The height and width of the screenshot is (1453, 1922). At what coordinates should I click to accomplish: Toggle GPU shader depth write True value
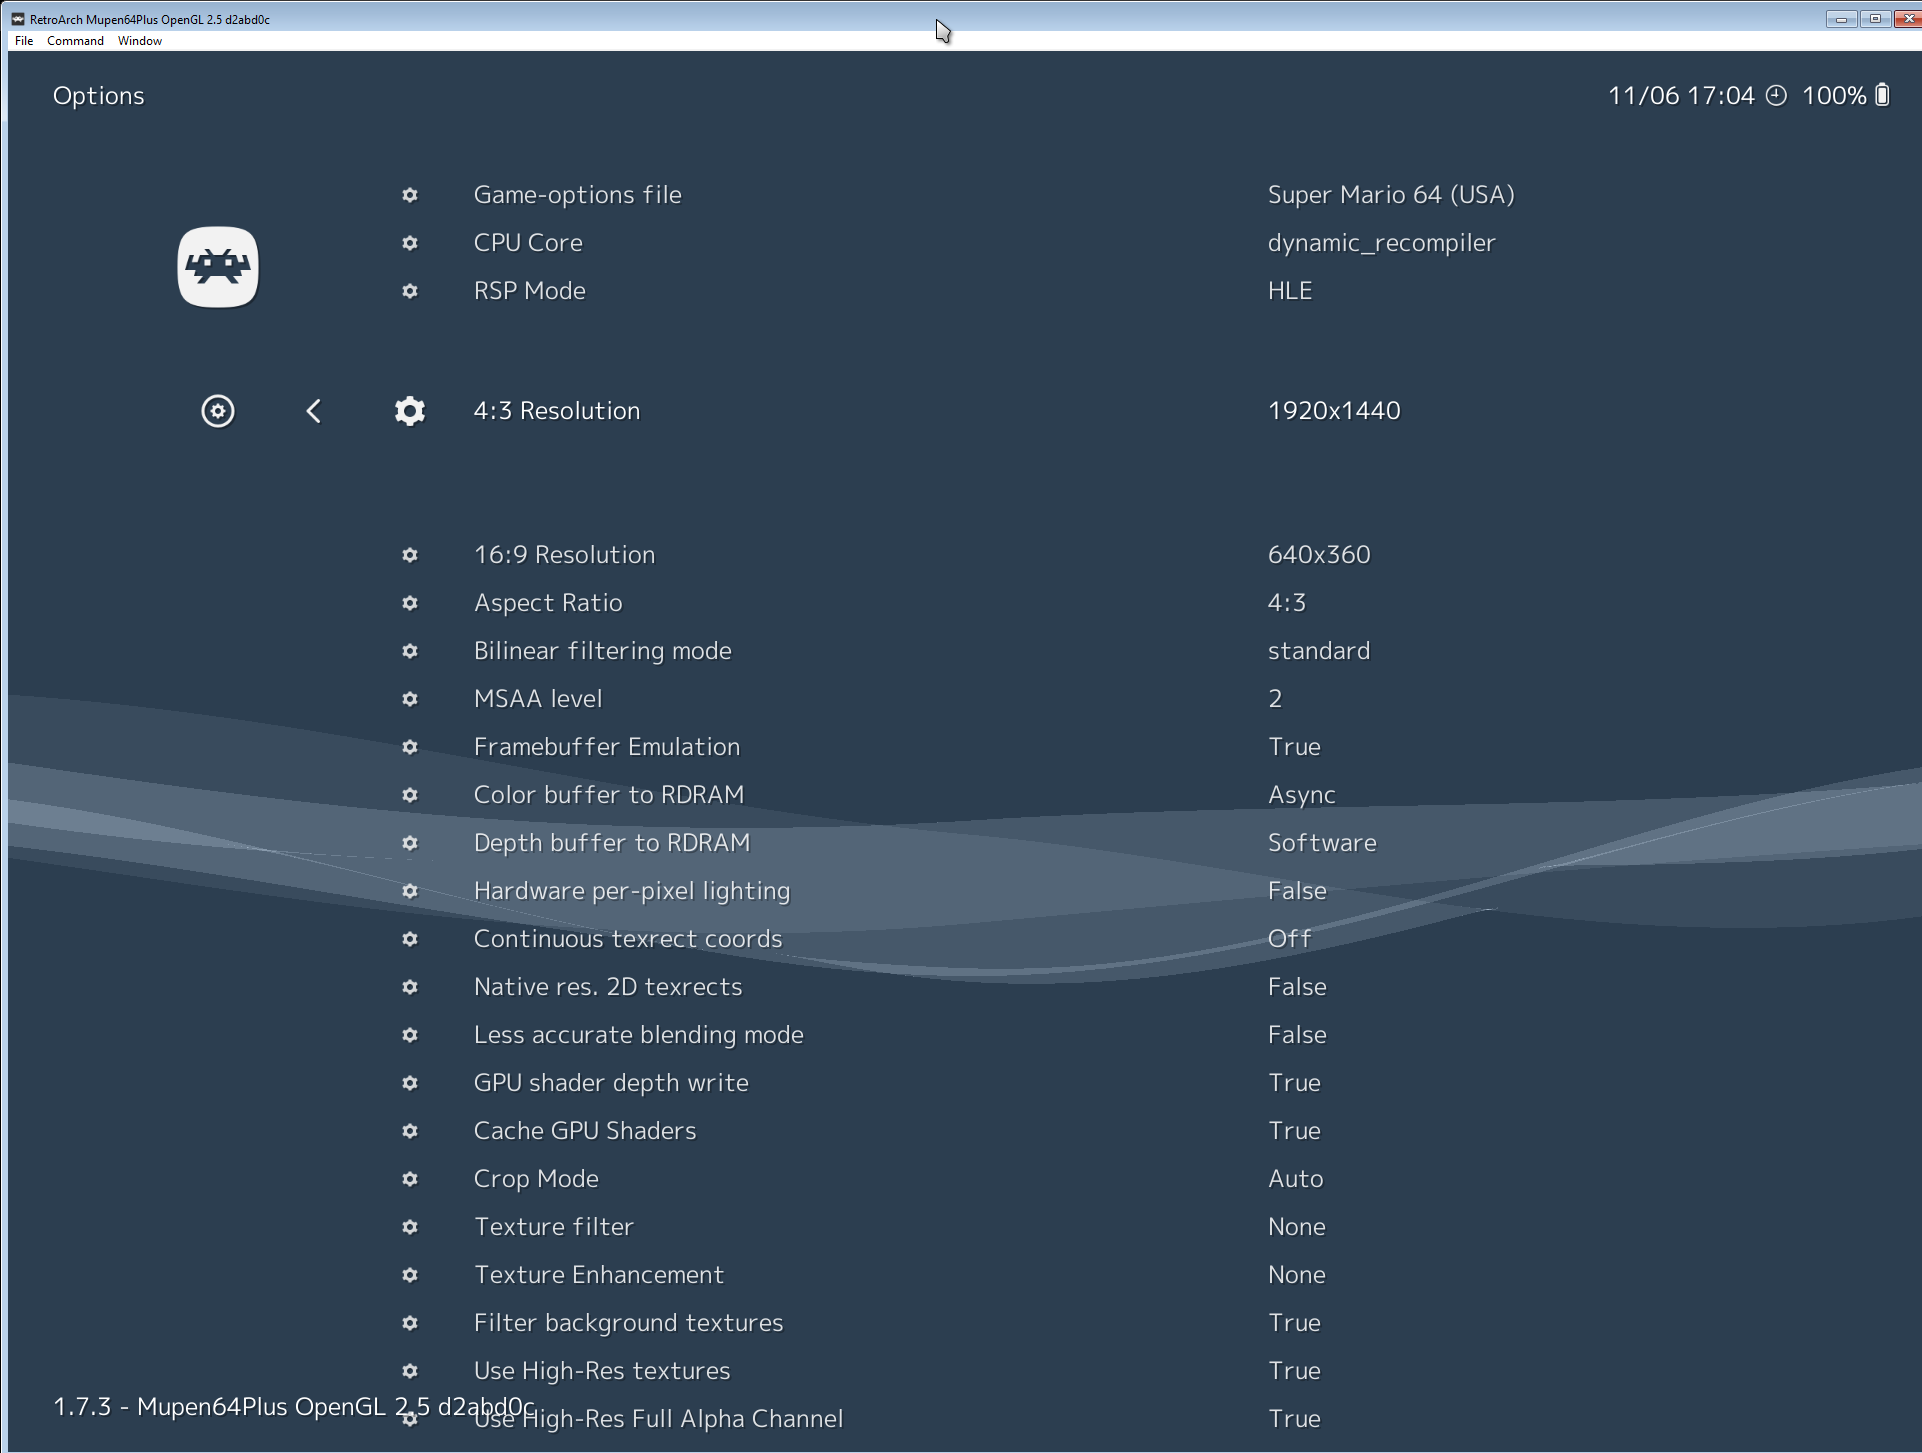1294,1083
